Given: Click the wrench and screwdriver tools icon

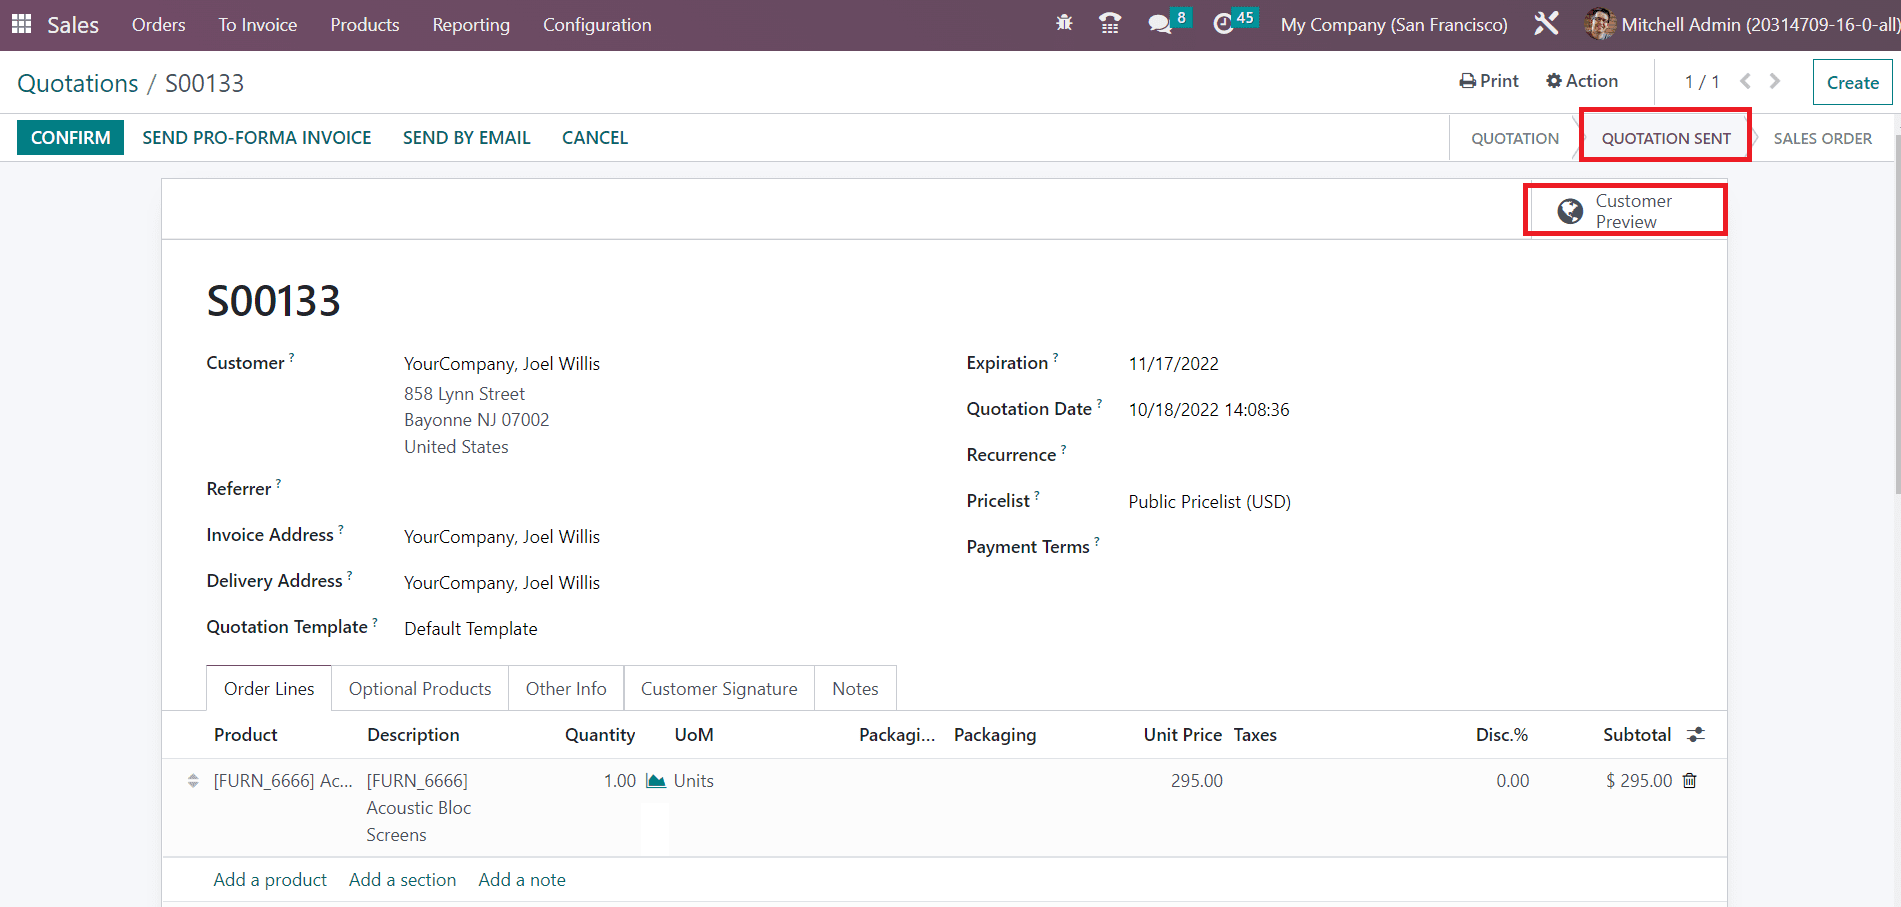Looking at the screenshot, I should click(1546, 24).
